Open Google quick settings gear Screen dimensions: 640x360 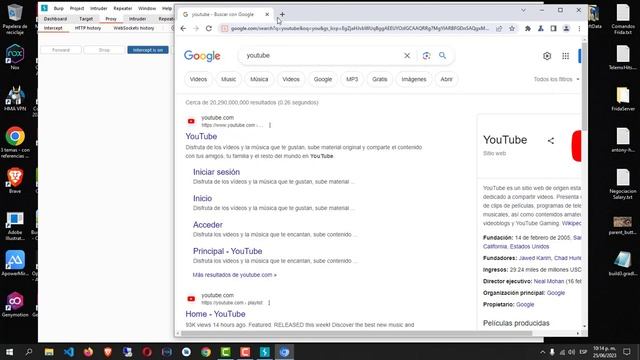pyautogui.click(x=547, y=56)
